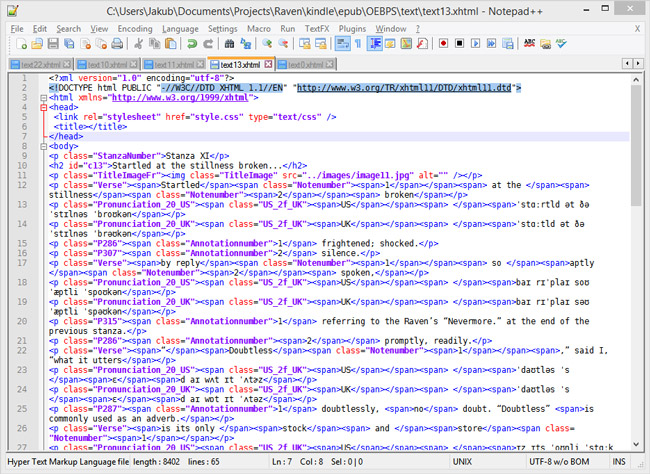This screenshot has height=474, width=650.
Task: Toggle the indent guide display
Action: coord(375,44)
